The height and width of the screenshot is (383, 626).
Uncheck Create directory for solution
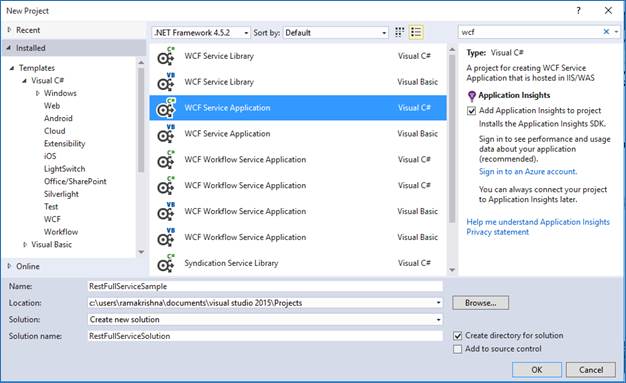pyautogui.click(x=458, y=336)
